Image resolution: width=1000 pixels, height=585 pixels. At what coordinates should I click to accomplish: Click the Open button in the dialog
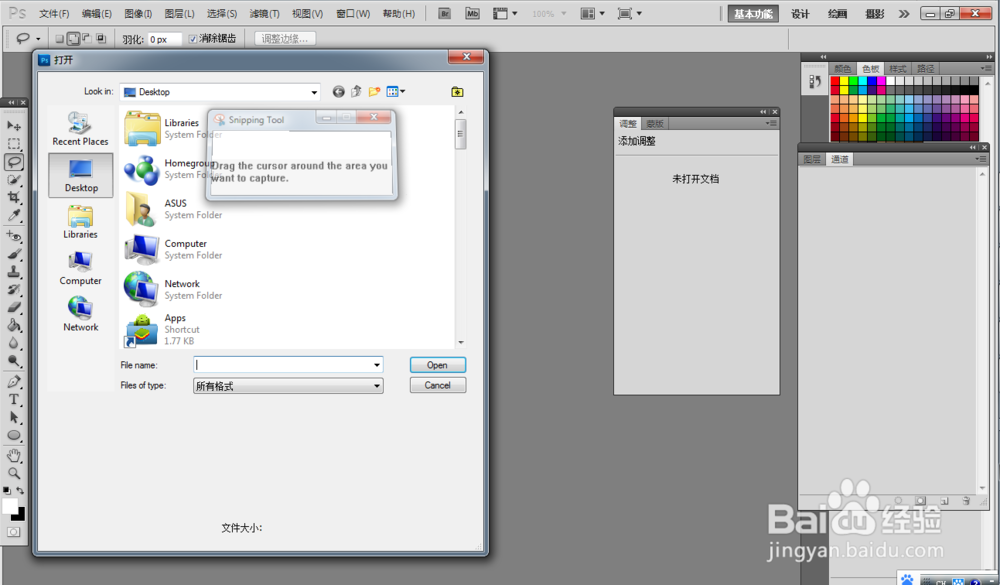point(438,365)
